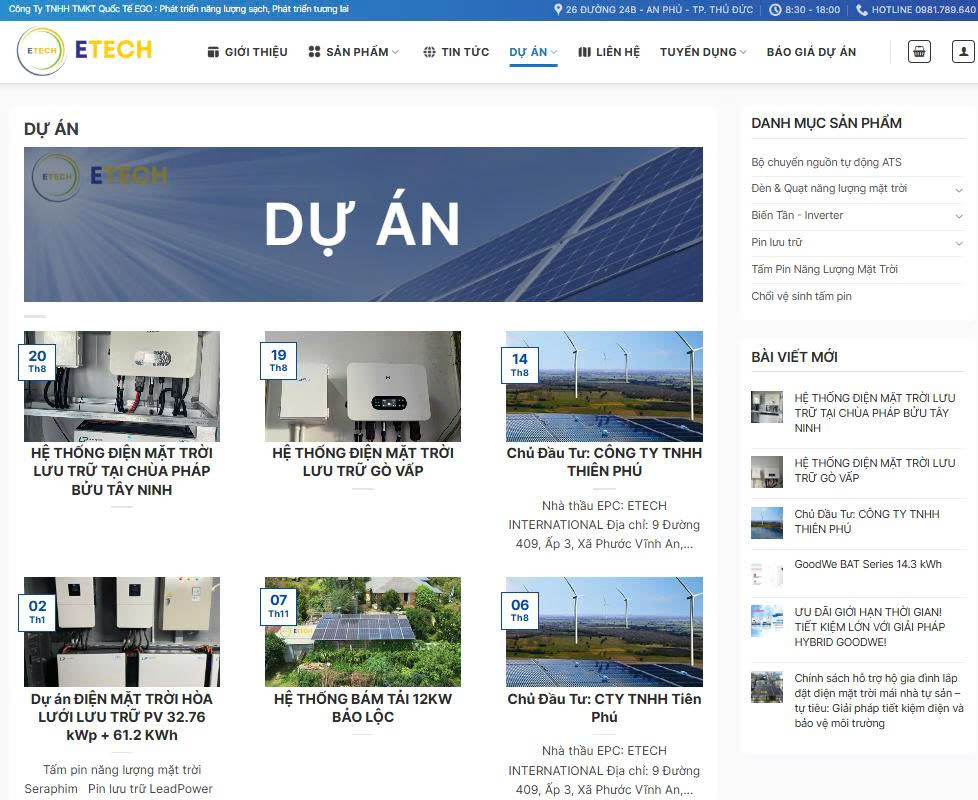Click the location pin address icon
The image size is (978, 800).
click(559, 10)
